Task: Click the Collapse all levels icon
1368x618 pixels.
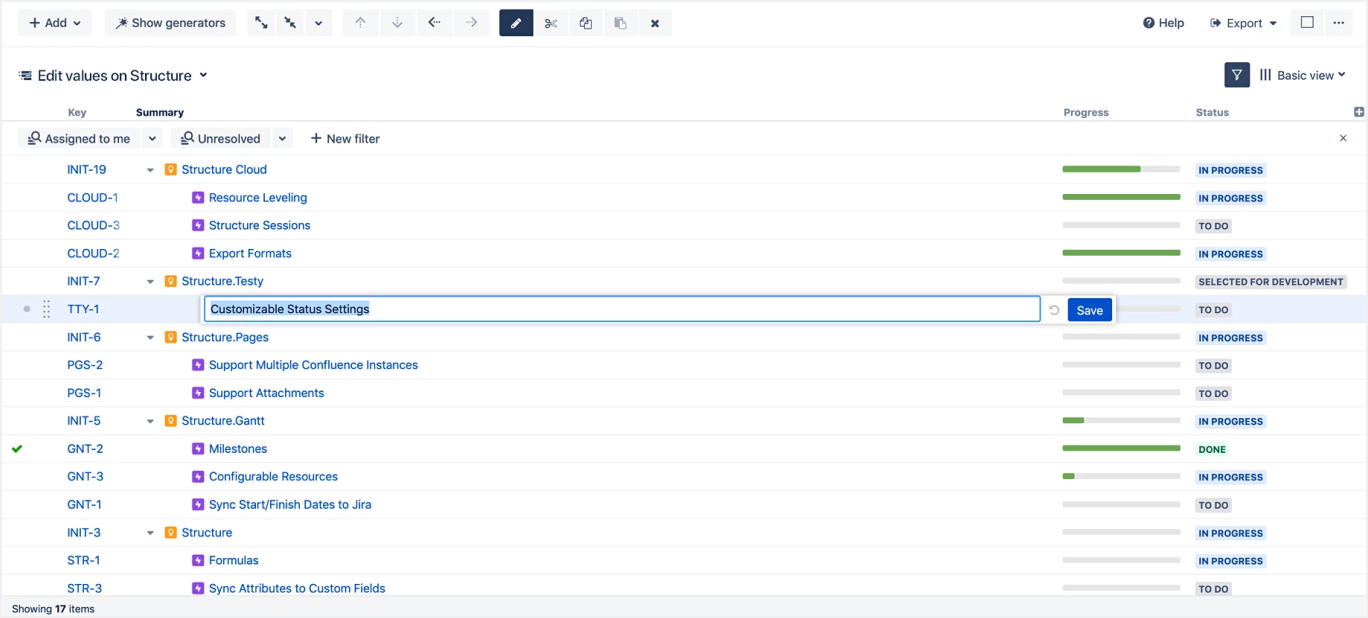Action: [x=290, y=23]
